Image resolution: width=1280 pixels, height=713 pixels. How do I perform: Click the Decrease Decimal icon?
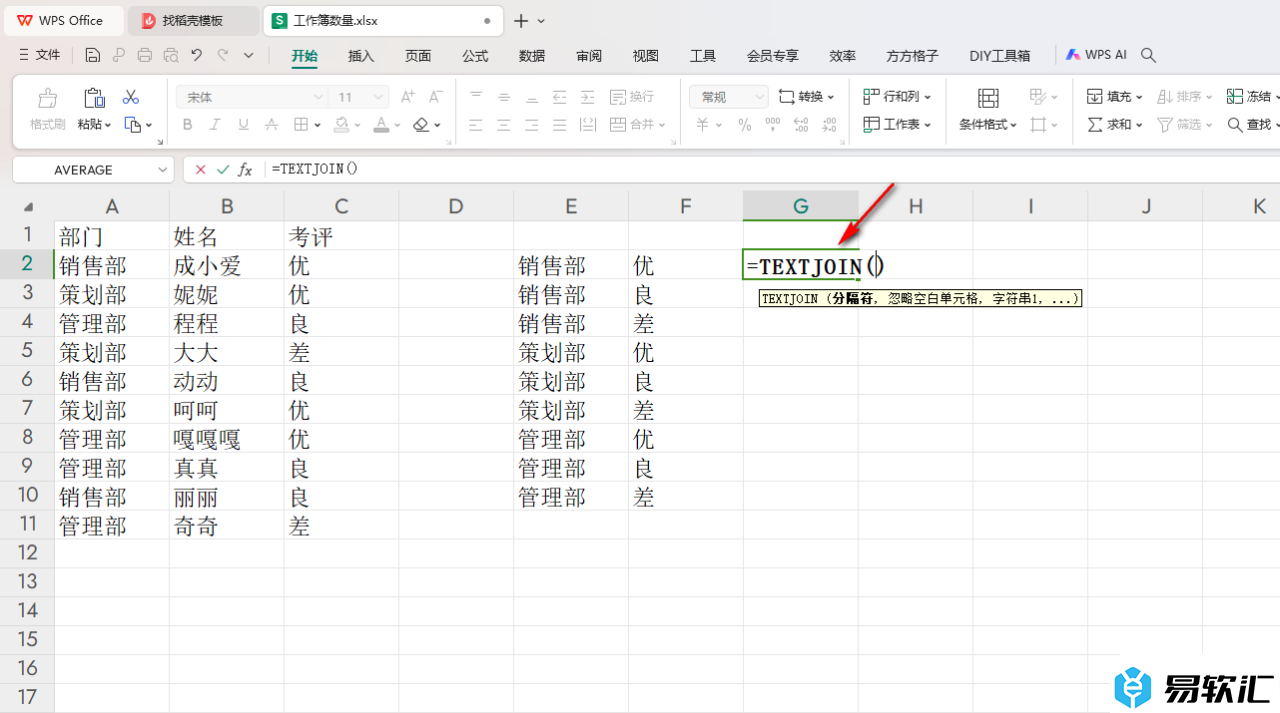[x=829, y=125]
